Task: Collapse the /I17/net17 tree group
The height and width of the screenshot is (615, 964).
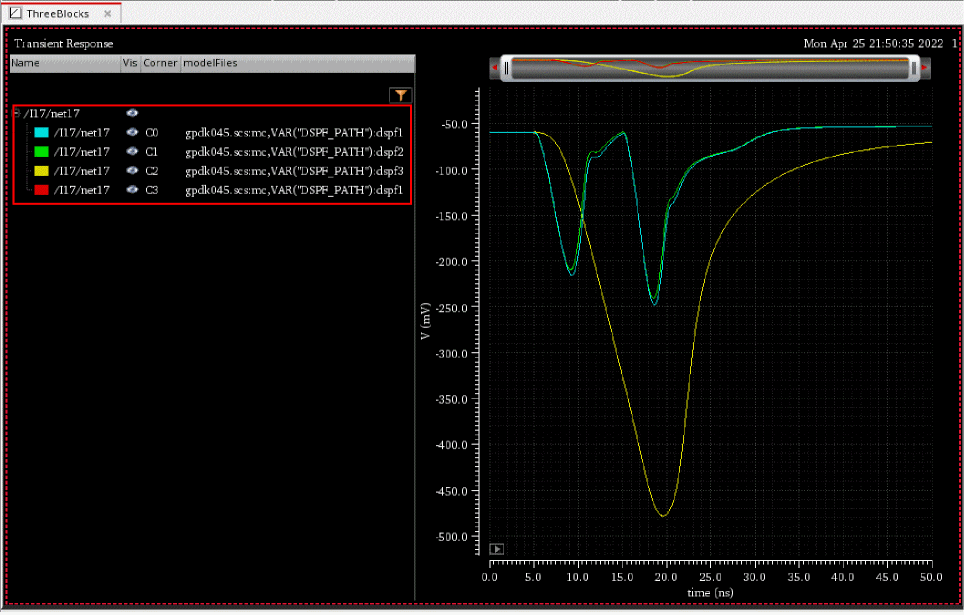Action: click(16, 113)
